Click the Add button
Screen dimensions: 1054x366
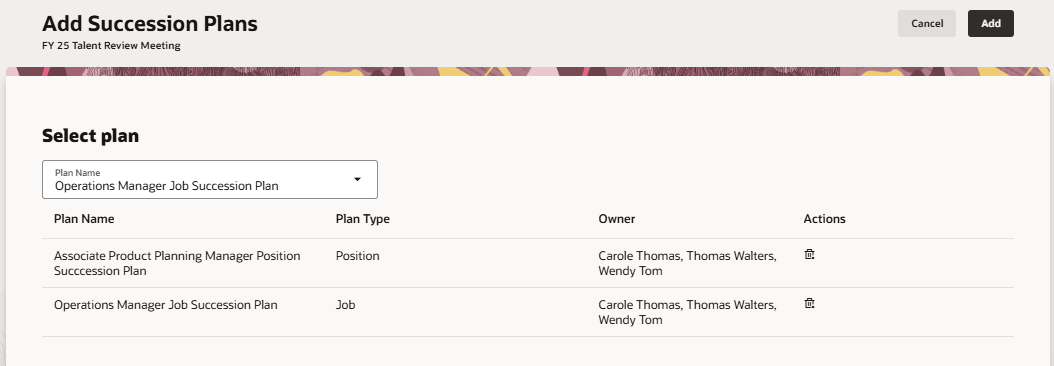[x=991, y=24]
